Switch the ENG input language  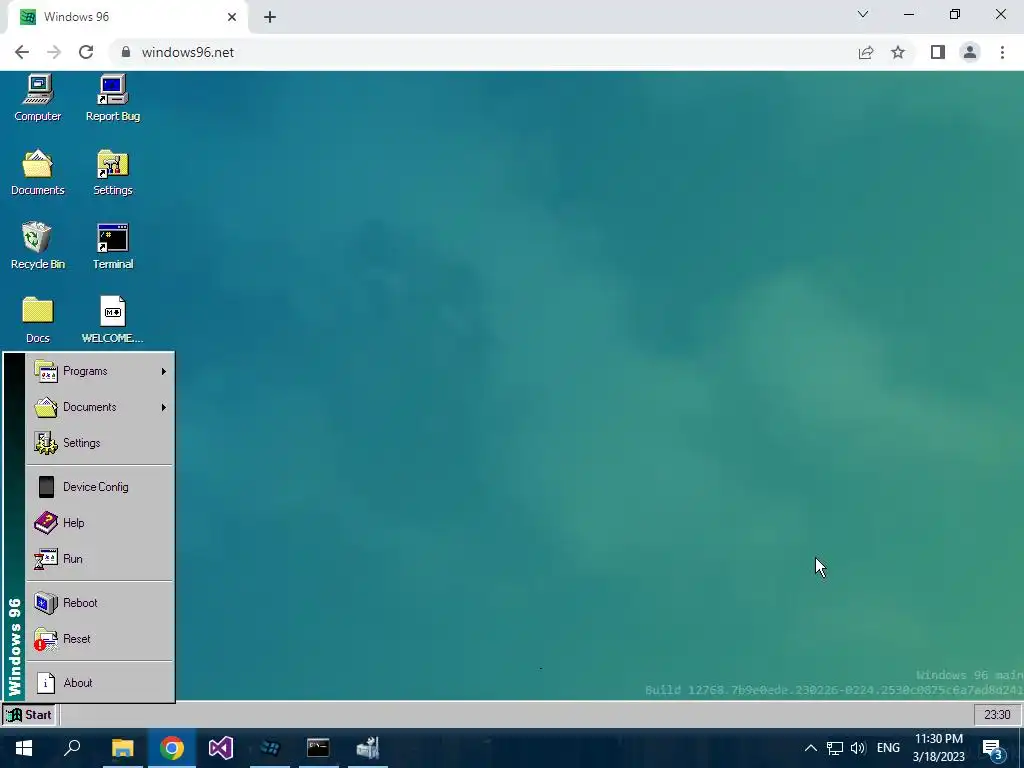888,748
